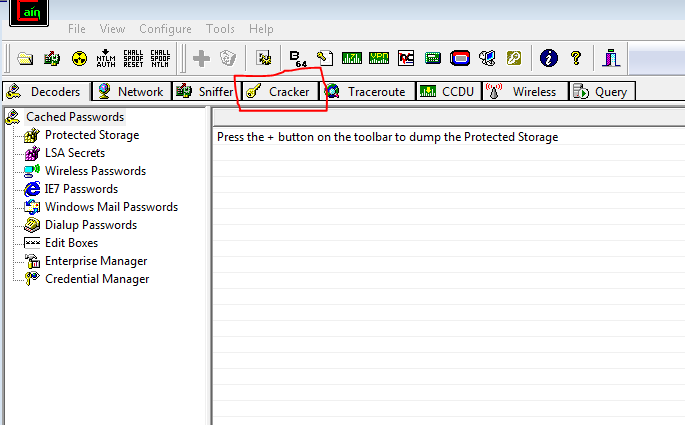Click the exit door toolbar icon
Screen dimensions: 685x425
click(611, 58)
